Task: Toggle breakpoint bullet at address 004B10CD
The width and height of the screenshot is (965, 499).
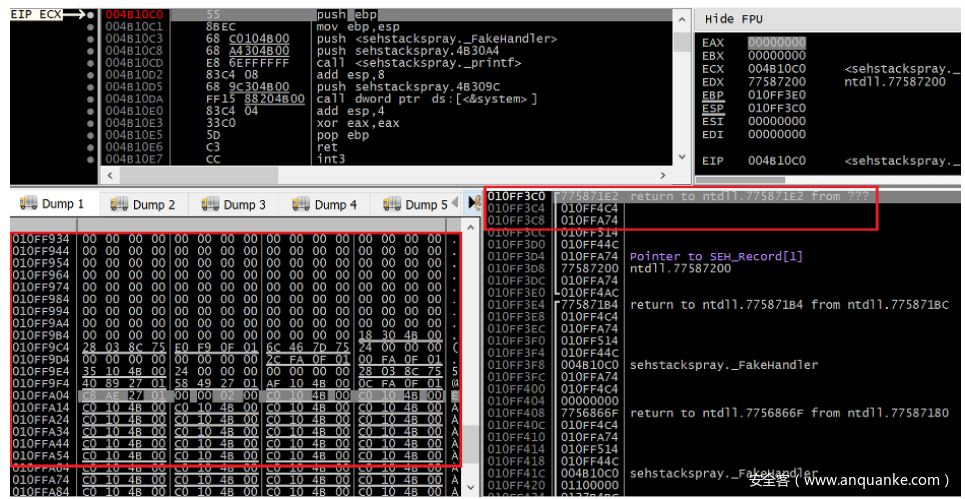Action: coord(92,62)
